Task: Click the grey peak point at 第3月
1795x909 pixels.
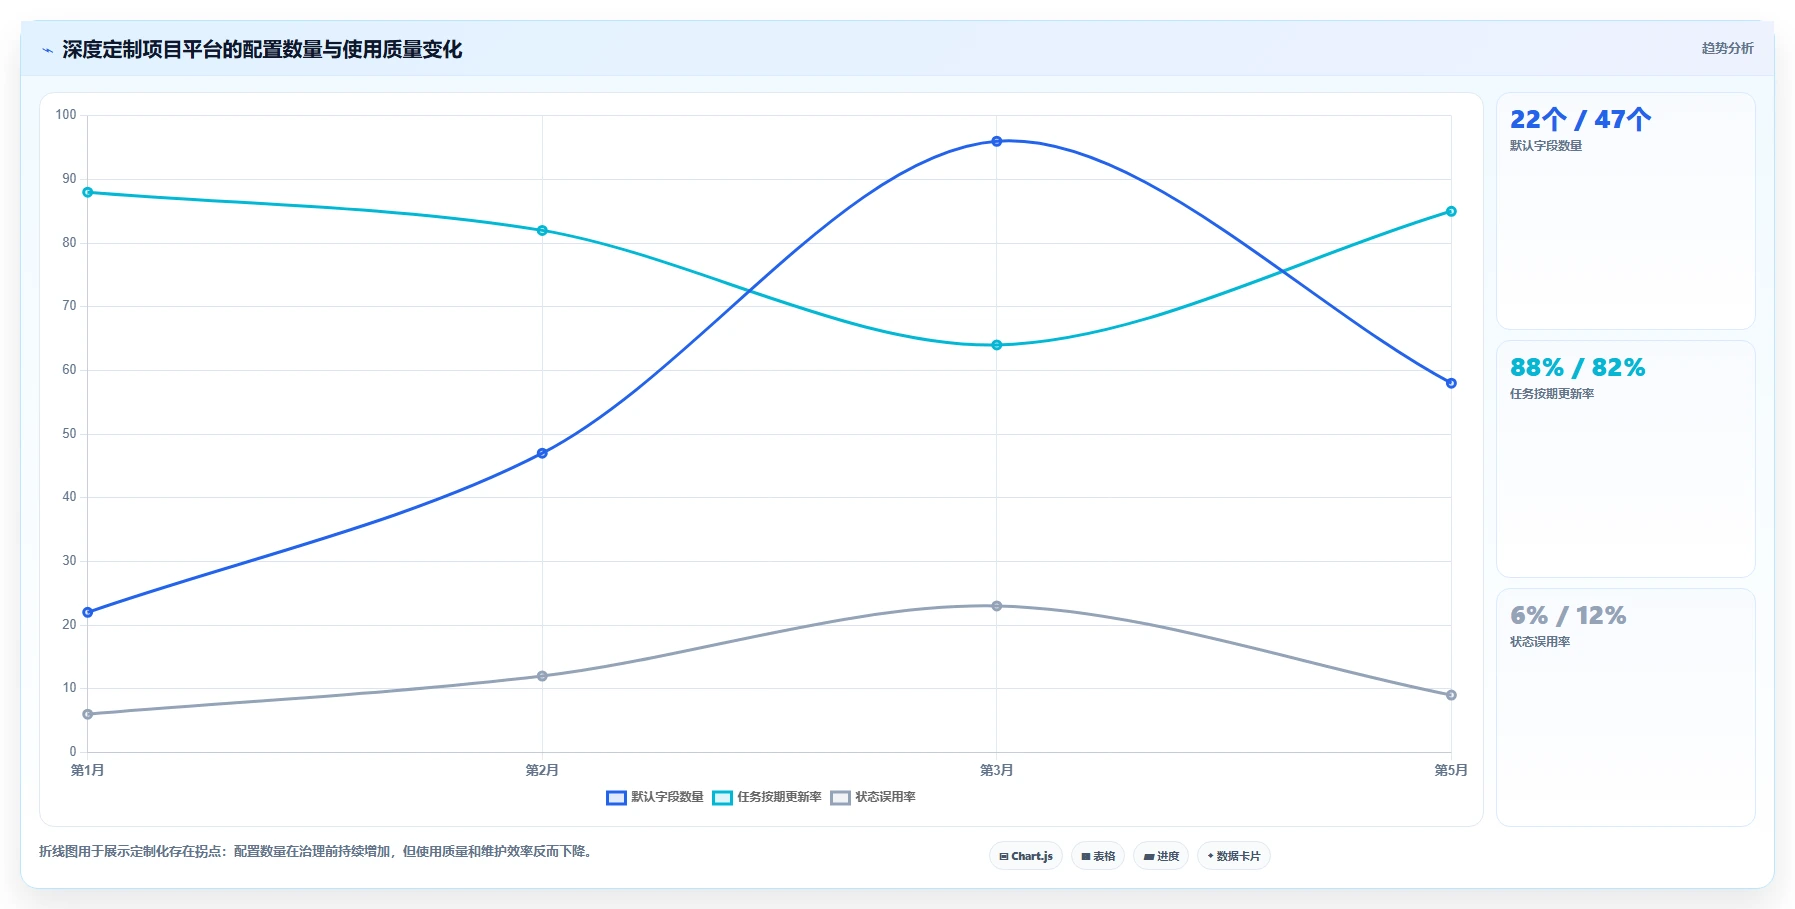Action: pos(997,606)
